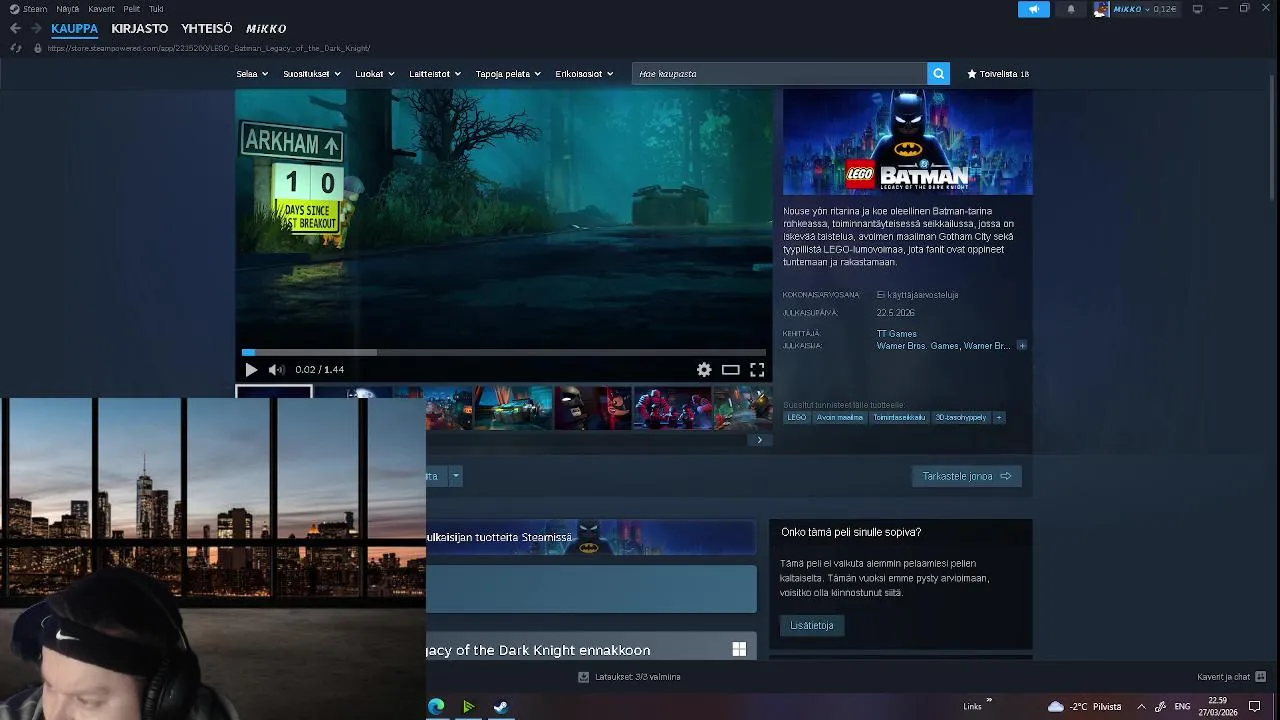The image size is (1280, 720).
Task: Select the red characters screenshot thumbnail
Action: (673, 408)
